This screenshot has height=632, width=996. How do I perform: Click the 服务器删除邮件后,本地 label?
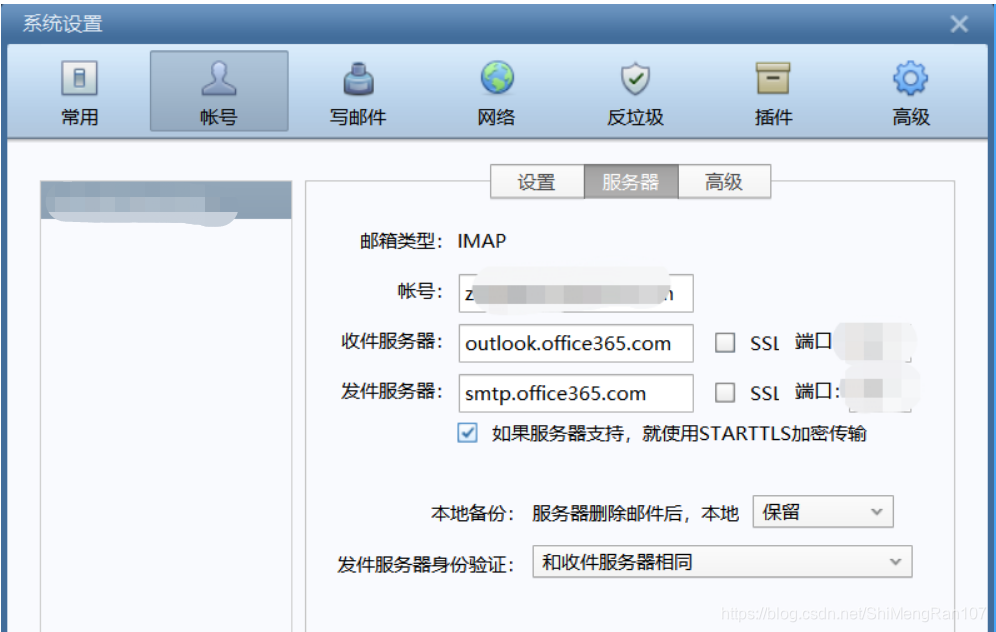[x=635, y=513]
